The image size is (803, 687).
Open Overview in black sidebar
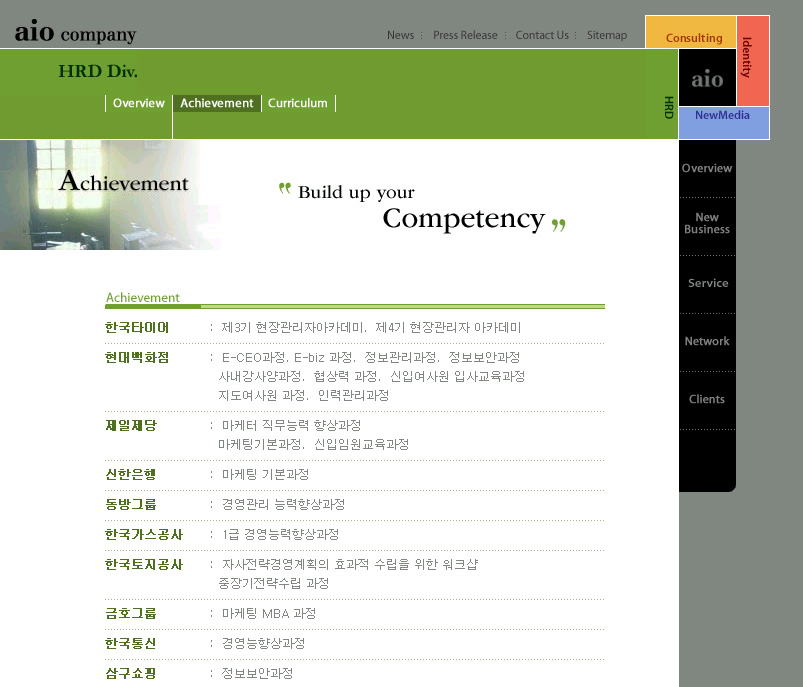(x=707, y=168)
